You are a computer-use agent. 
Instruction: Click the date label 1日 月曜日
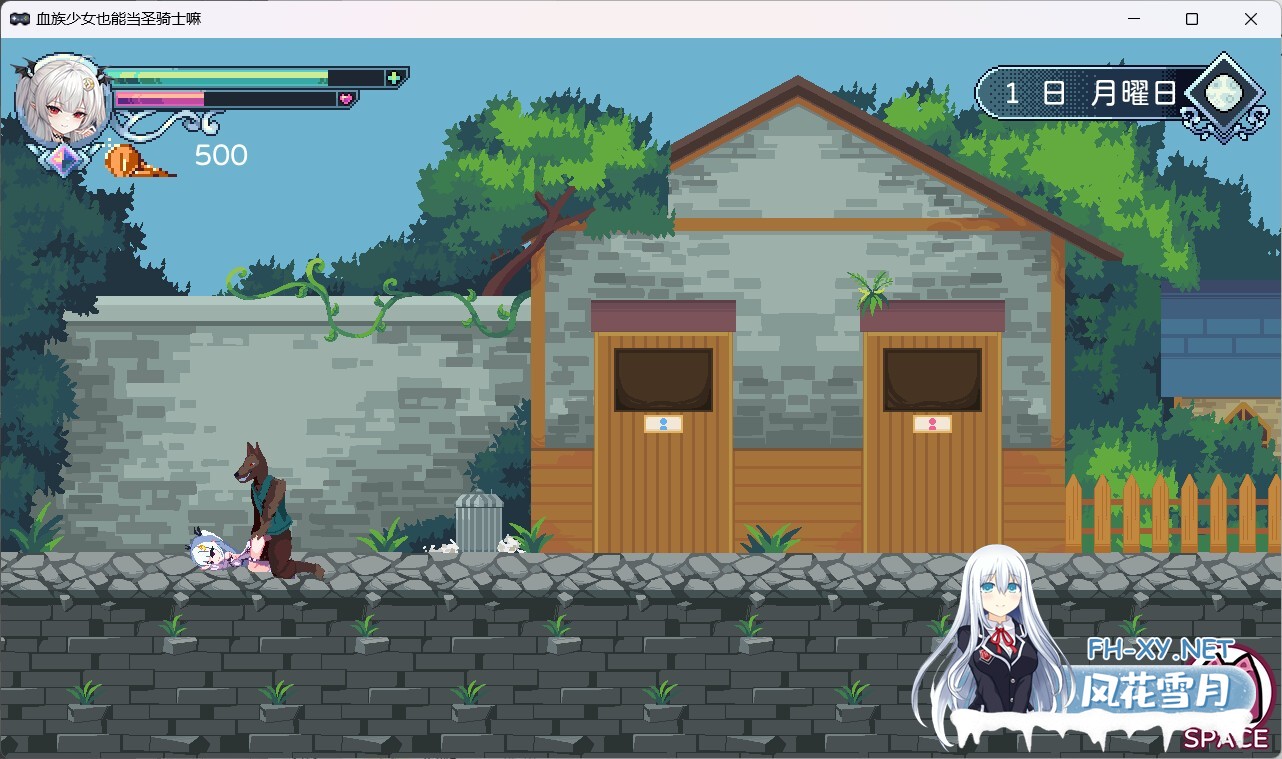(1092, 94)
